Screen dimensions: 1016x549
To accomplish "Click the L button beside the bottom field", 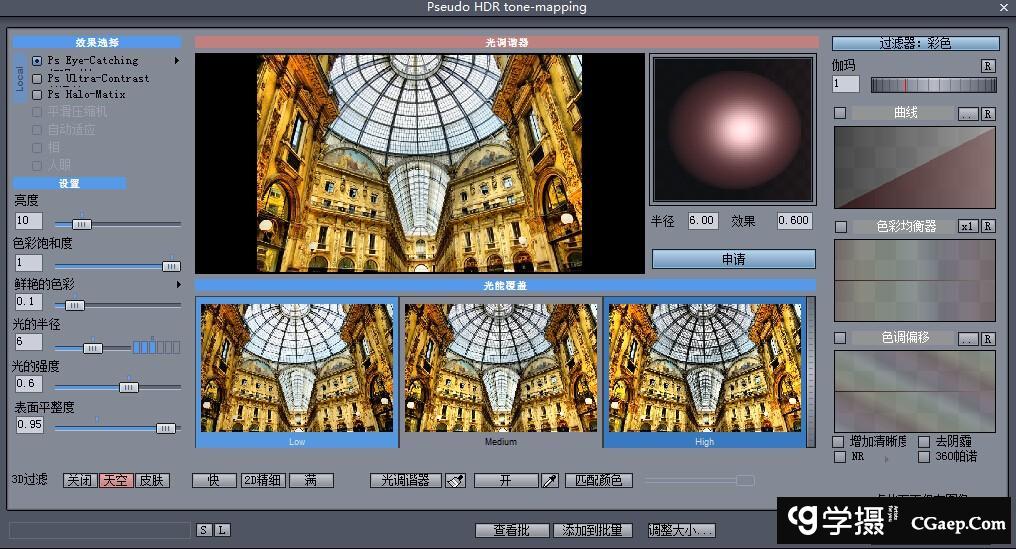I will coord(221,530).
